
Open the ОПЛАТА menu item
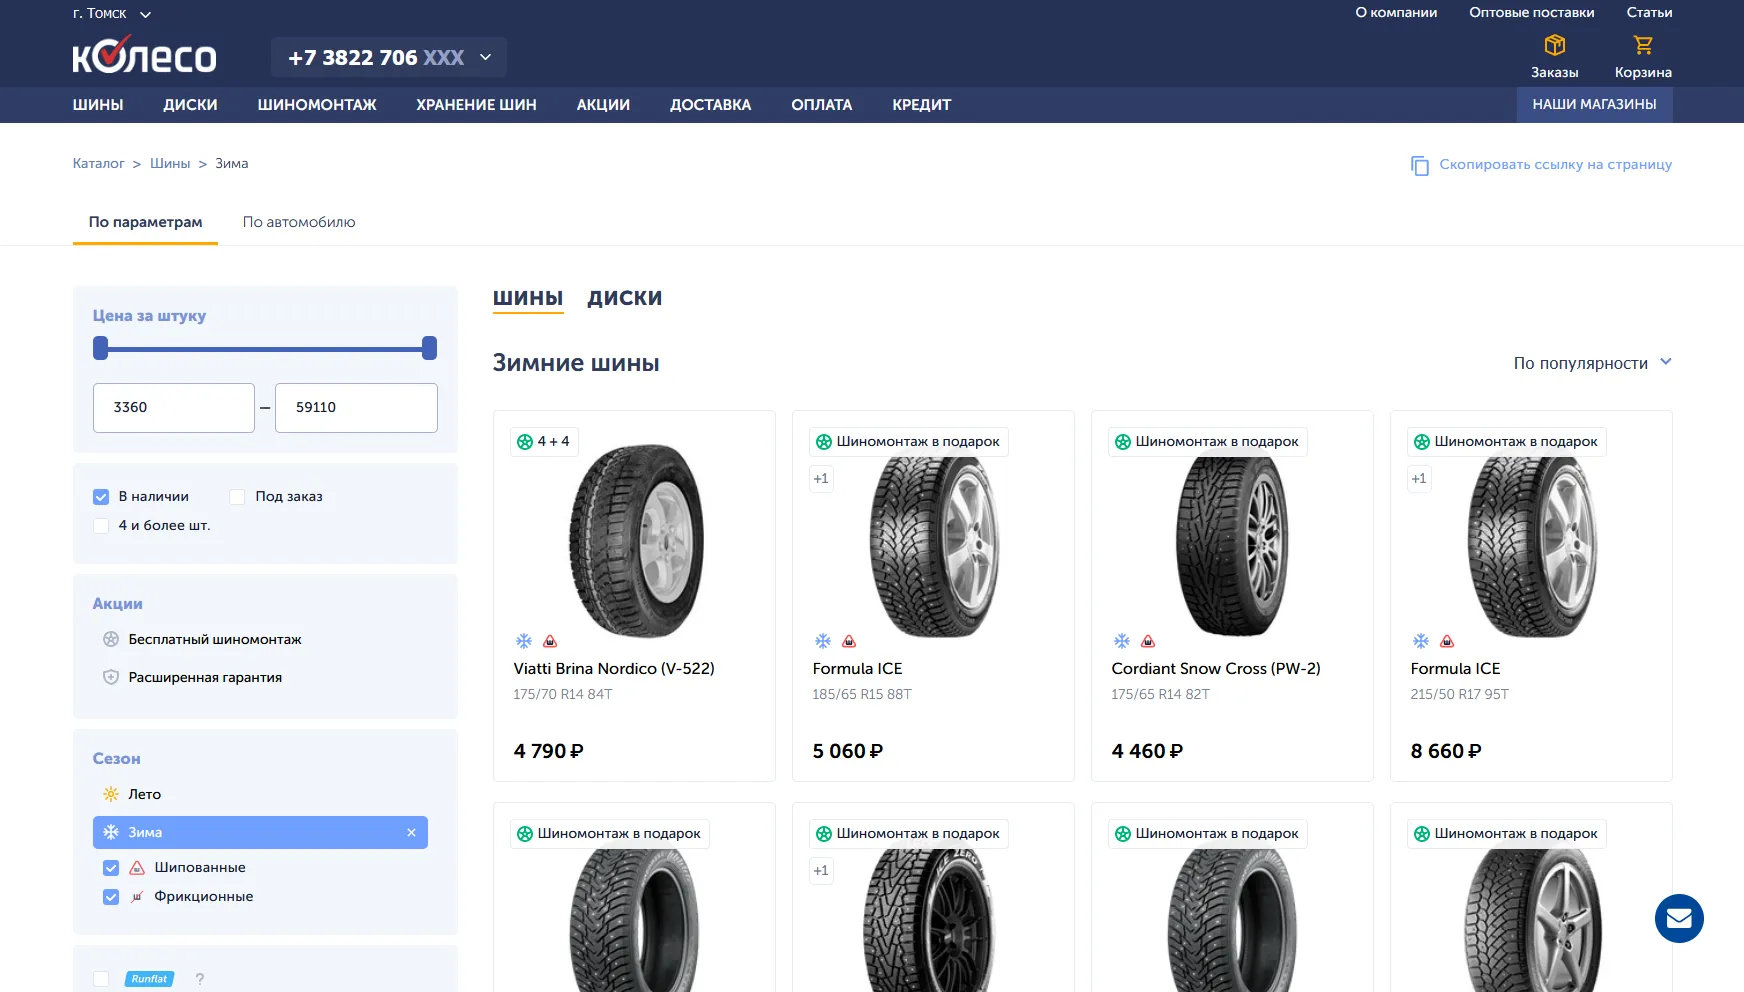(x=822, y=105)
